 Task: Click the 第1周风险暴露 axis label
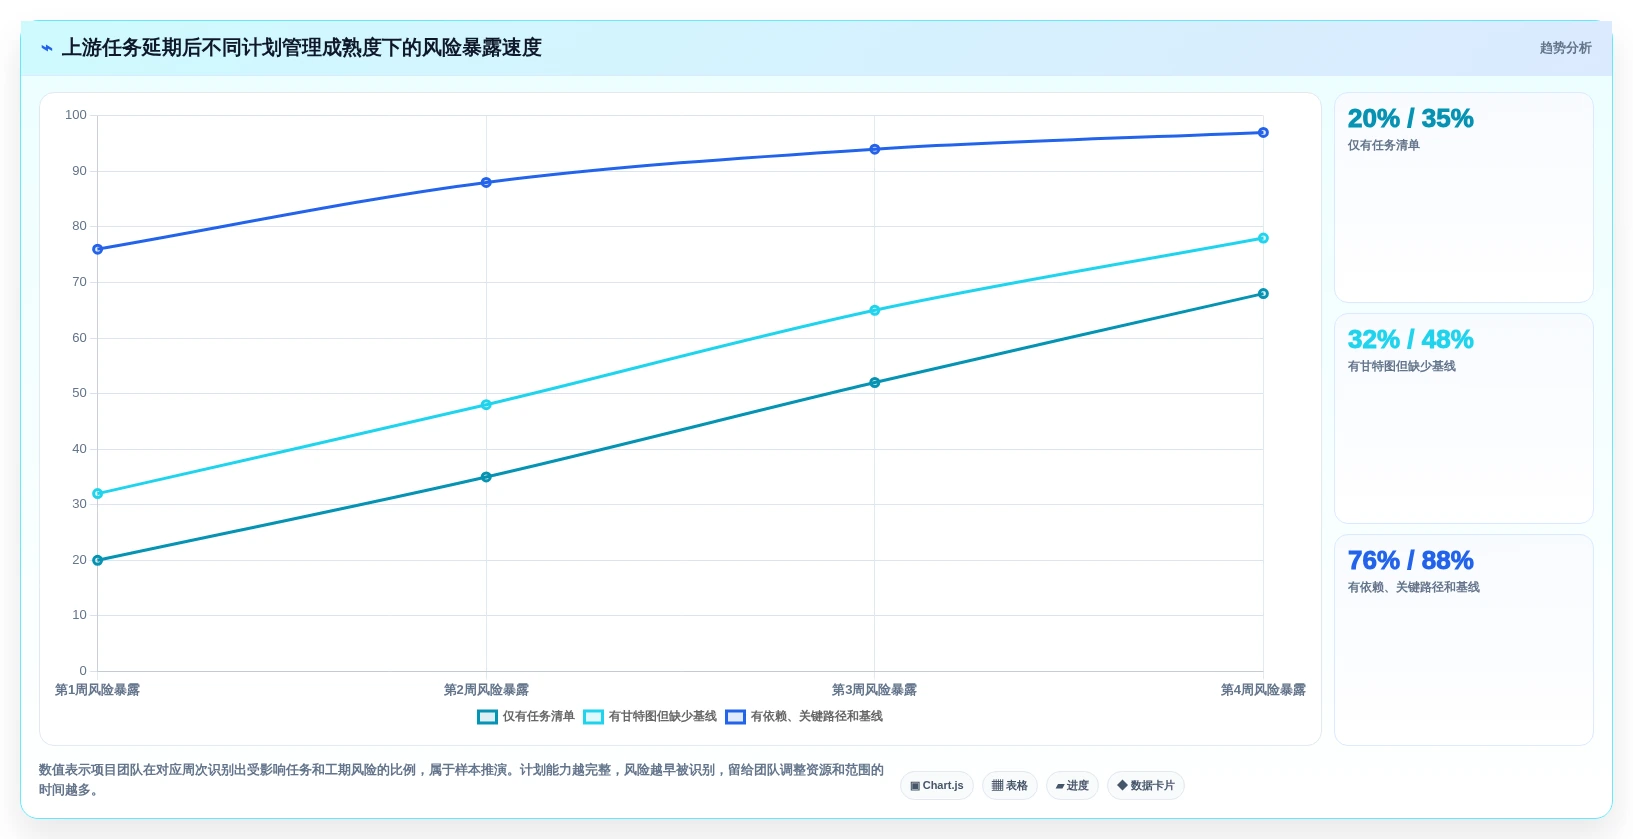(x=98, y=690)
